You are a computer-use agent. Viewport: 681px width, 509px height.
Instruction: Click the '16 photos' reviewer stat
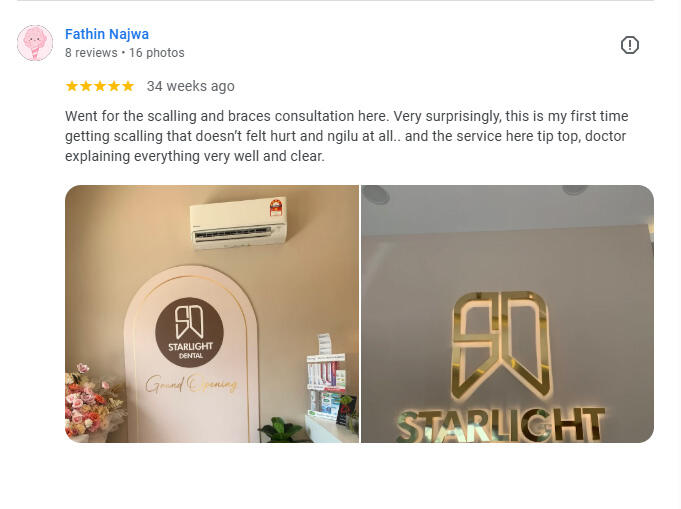[156, 53]
